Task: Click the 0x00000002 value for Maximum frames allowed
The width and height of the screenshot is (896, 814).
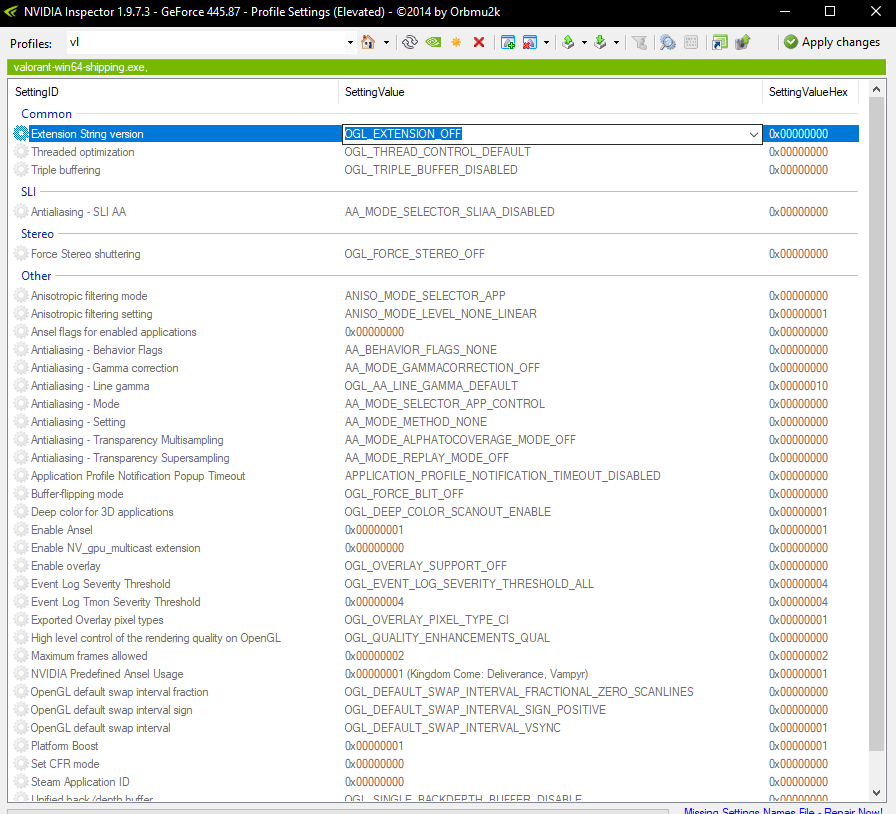Action: [x=374, y=656]
